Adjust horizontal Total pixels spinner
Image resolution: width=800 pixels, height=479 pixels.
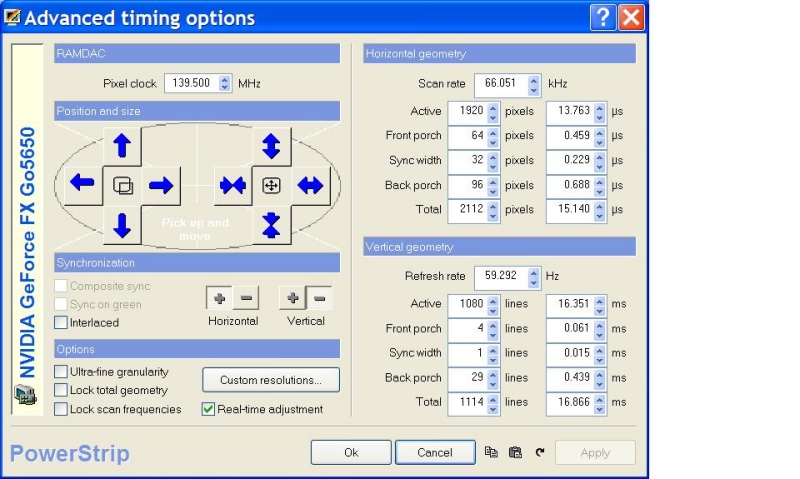click(493, 210)
